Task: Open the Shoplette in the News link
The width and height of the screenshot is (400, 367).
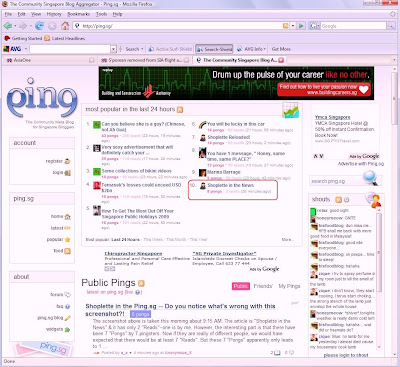Action: coord(231,185)
